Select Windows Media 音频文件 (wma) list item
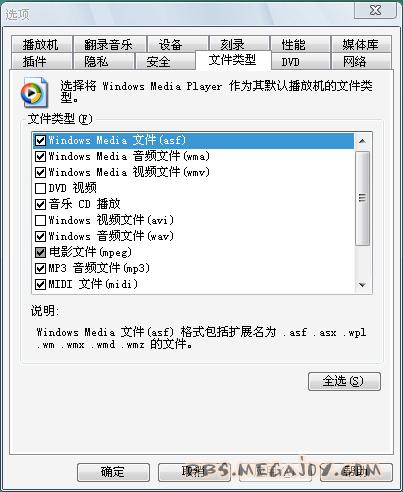The width and height of the screenshot is (403, 492). (x=193, y=156)
